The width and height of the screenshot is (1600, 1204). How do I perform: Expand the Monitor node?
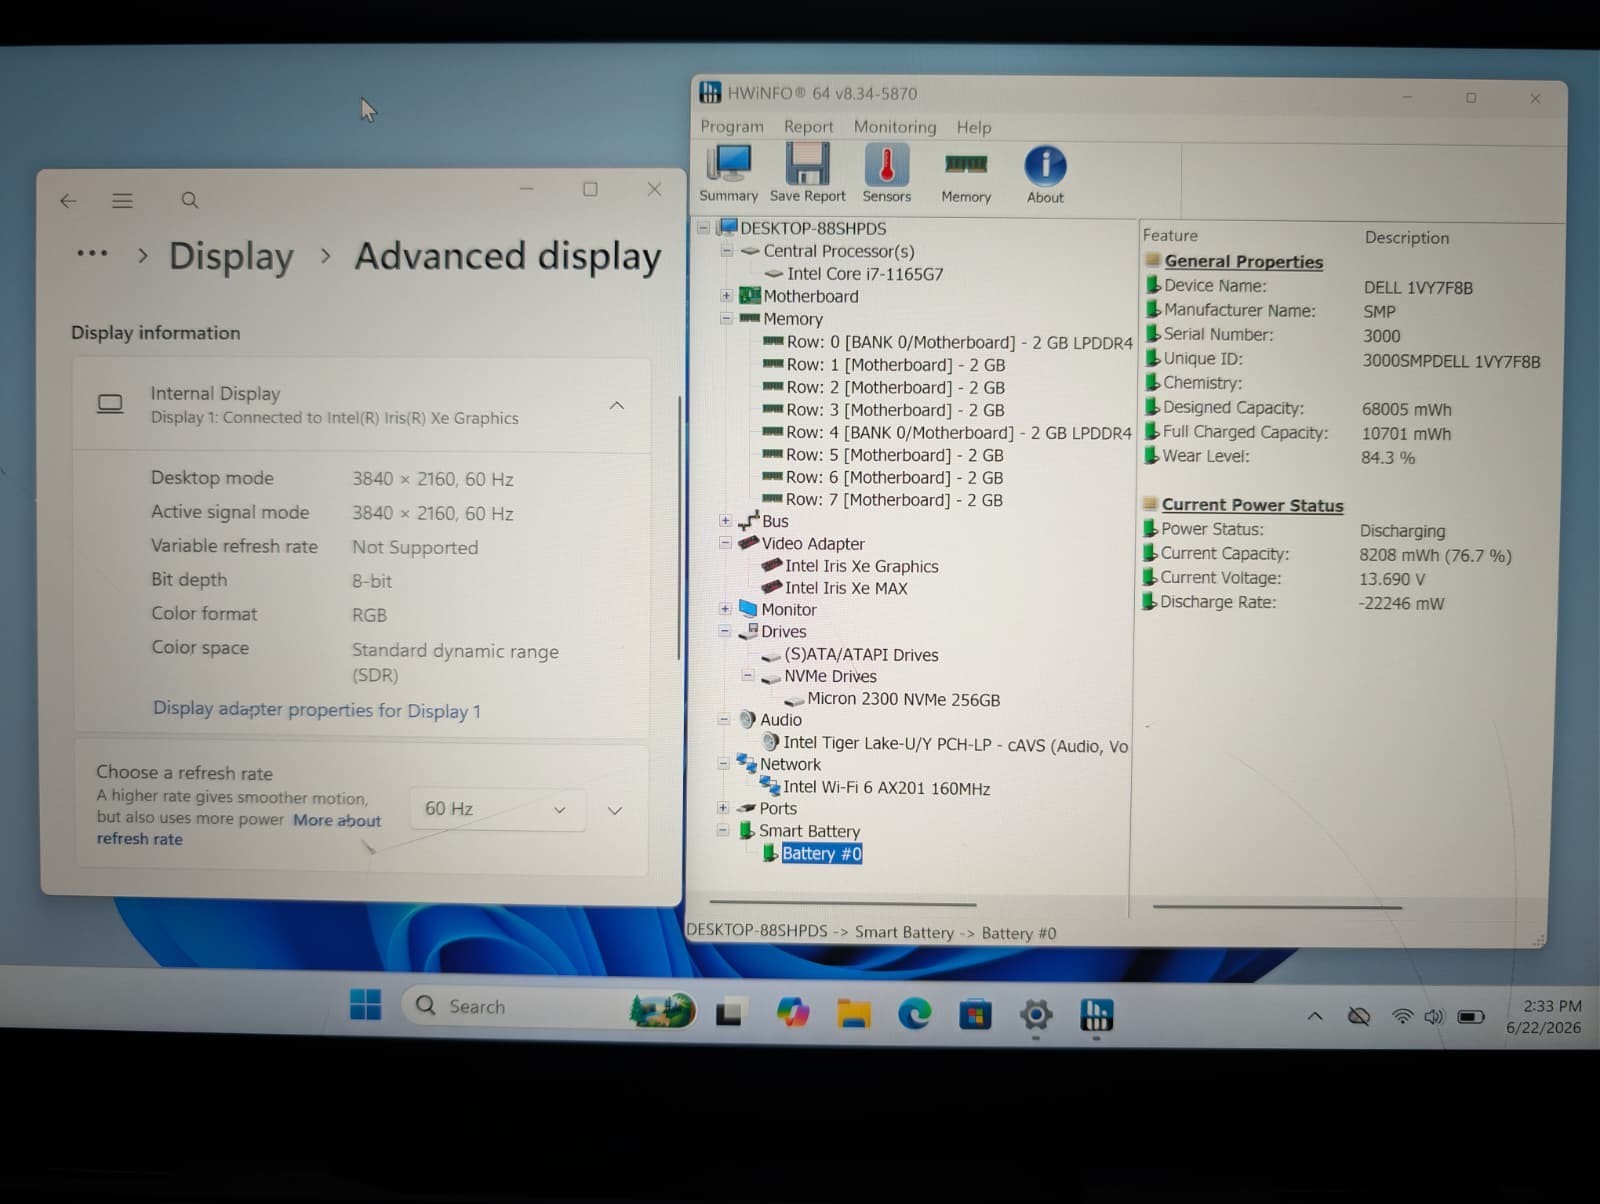click(725, 609)
